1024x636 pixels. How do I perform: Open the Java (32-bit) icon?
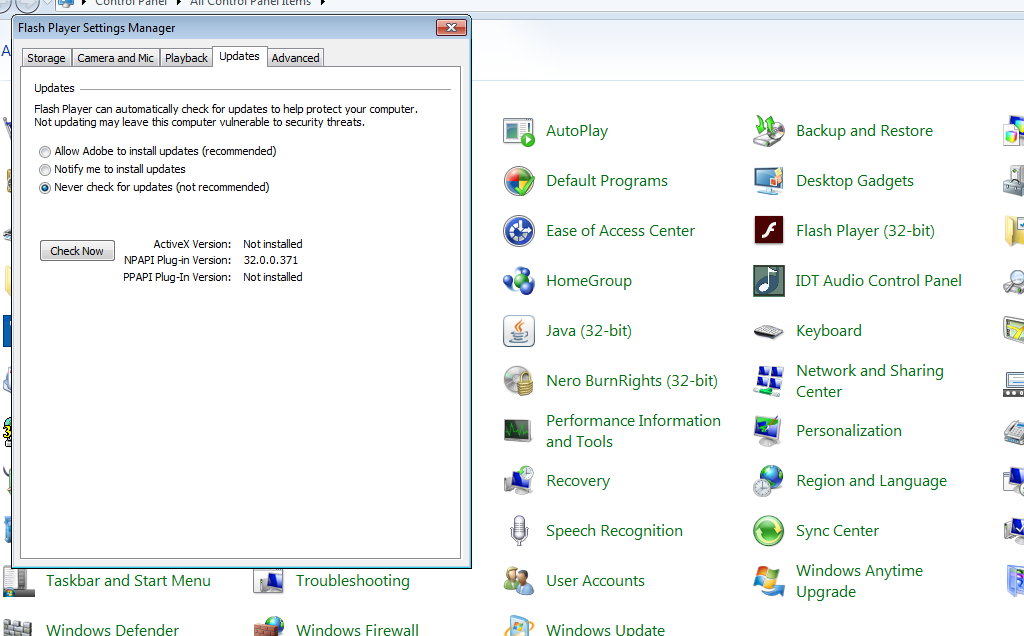[x=519, y=331]
